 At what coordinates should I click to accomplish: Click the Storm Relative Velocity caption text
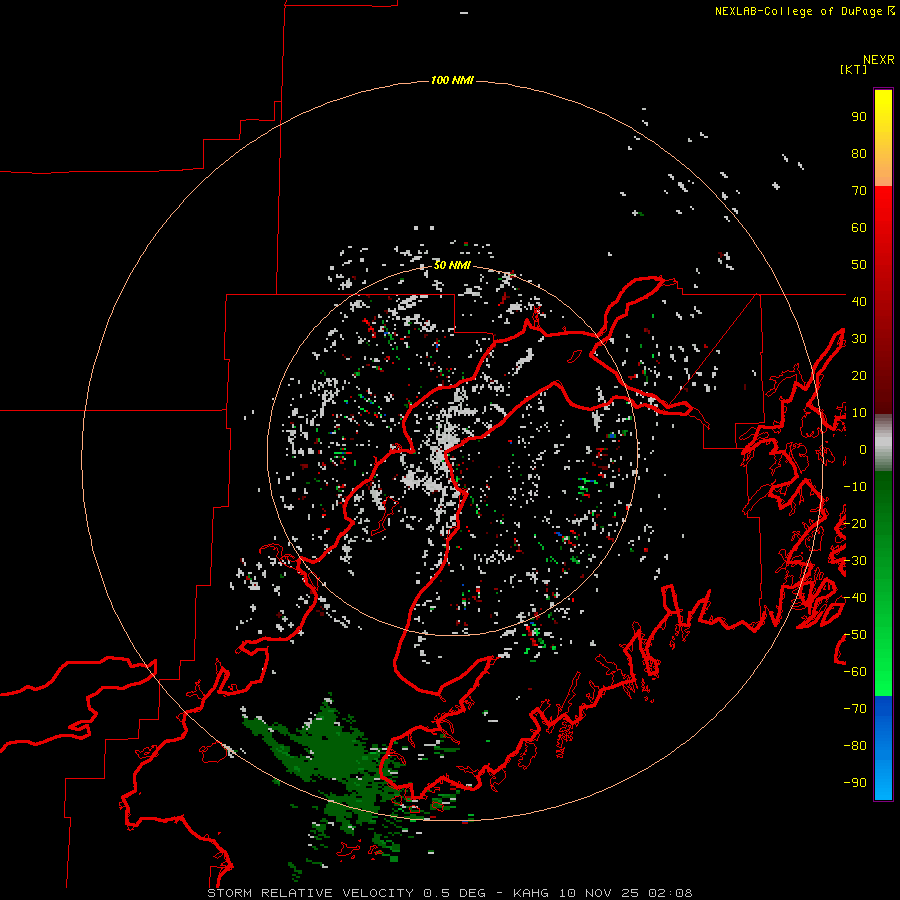click(449, 893)
